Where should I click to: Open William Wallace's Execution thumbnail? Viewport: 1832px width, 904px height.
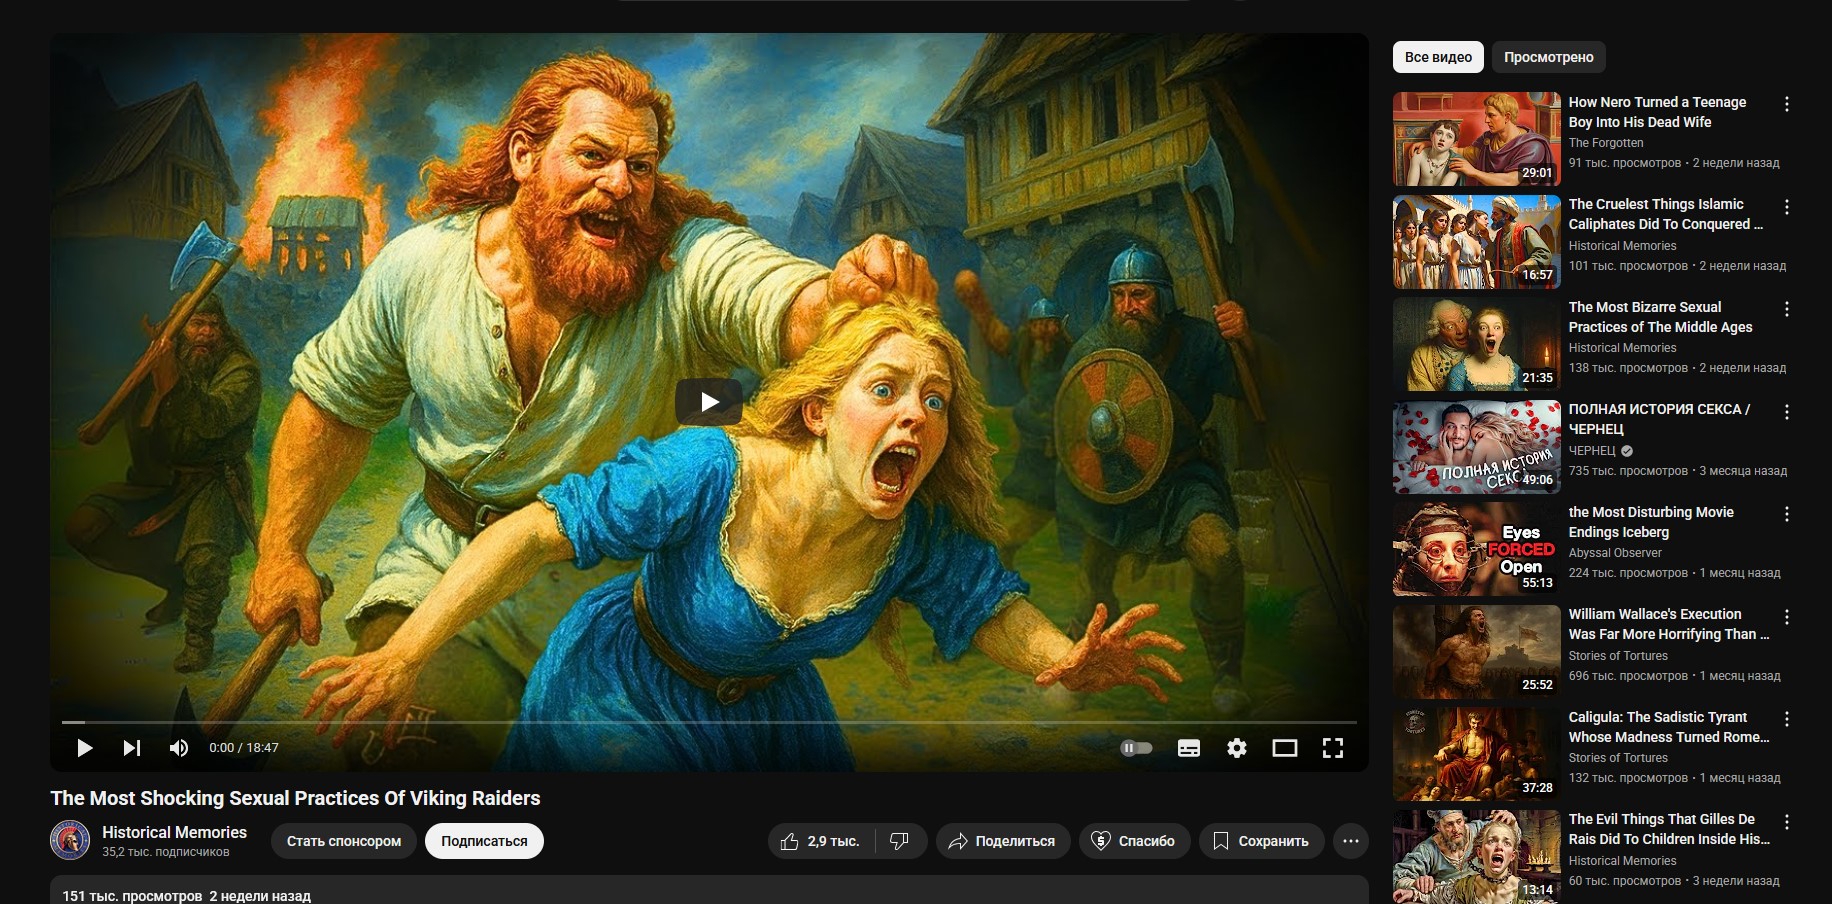point(1477,652)
